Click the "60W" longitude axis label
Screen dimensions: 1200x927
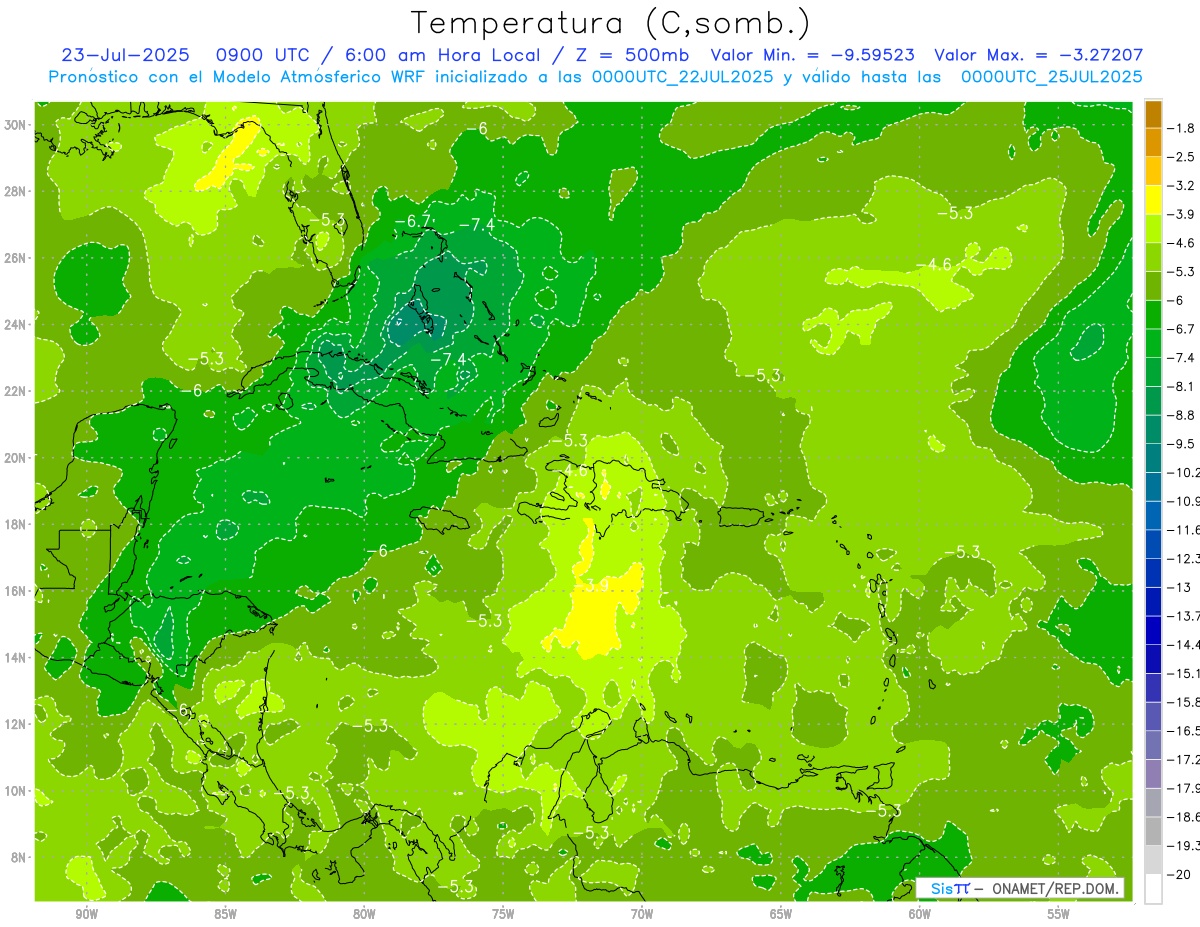920,914
